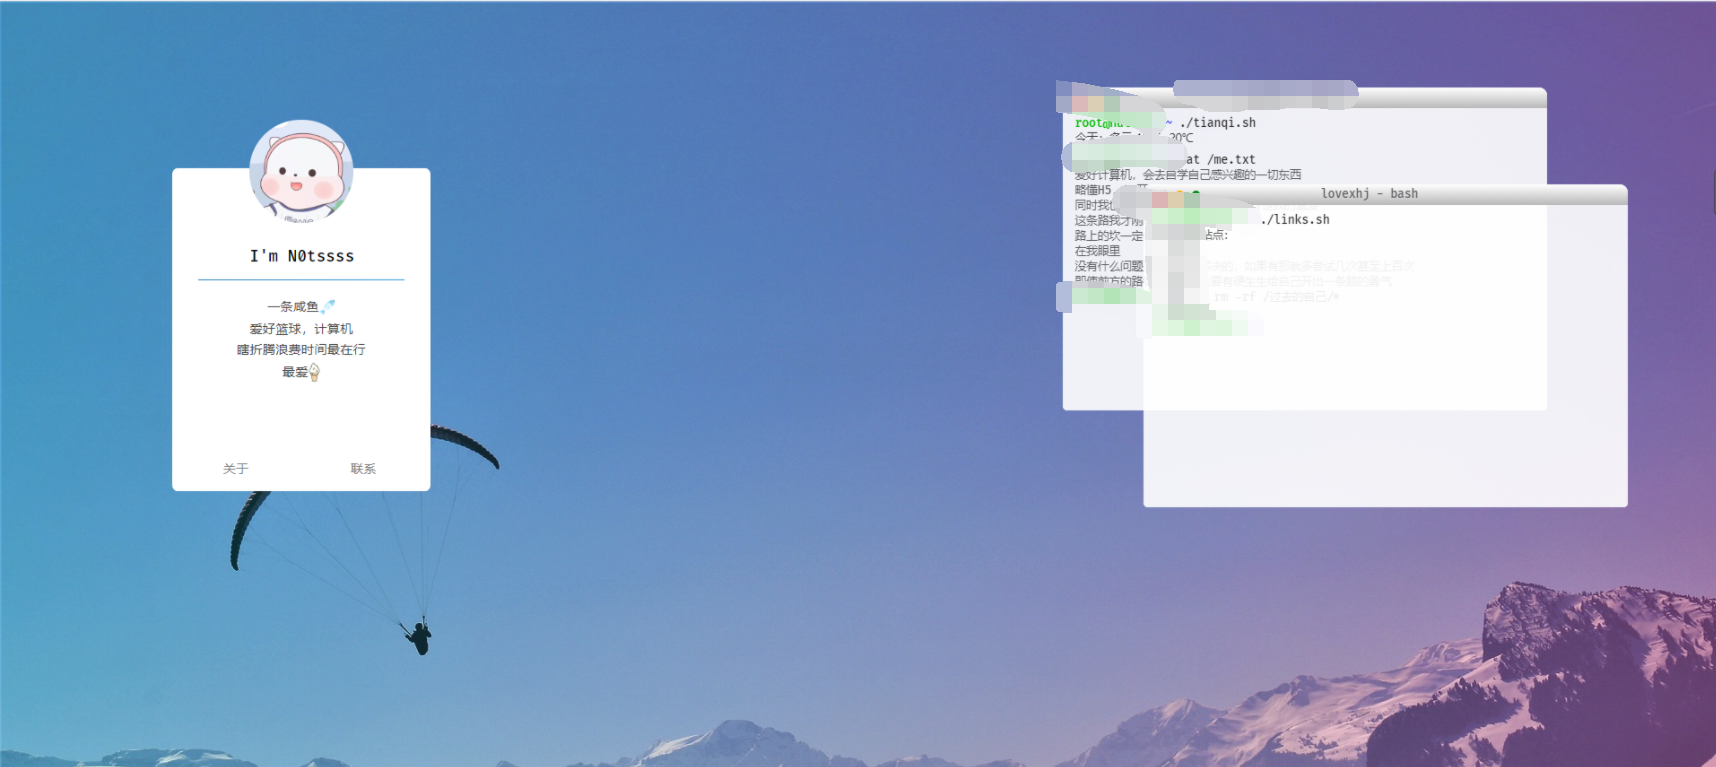Click the fish emoji after 一条咸鱼

pos(328,306)
